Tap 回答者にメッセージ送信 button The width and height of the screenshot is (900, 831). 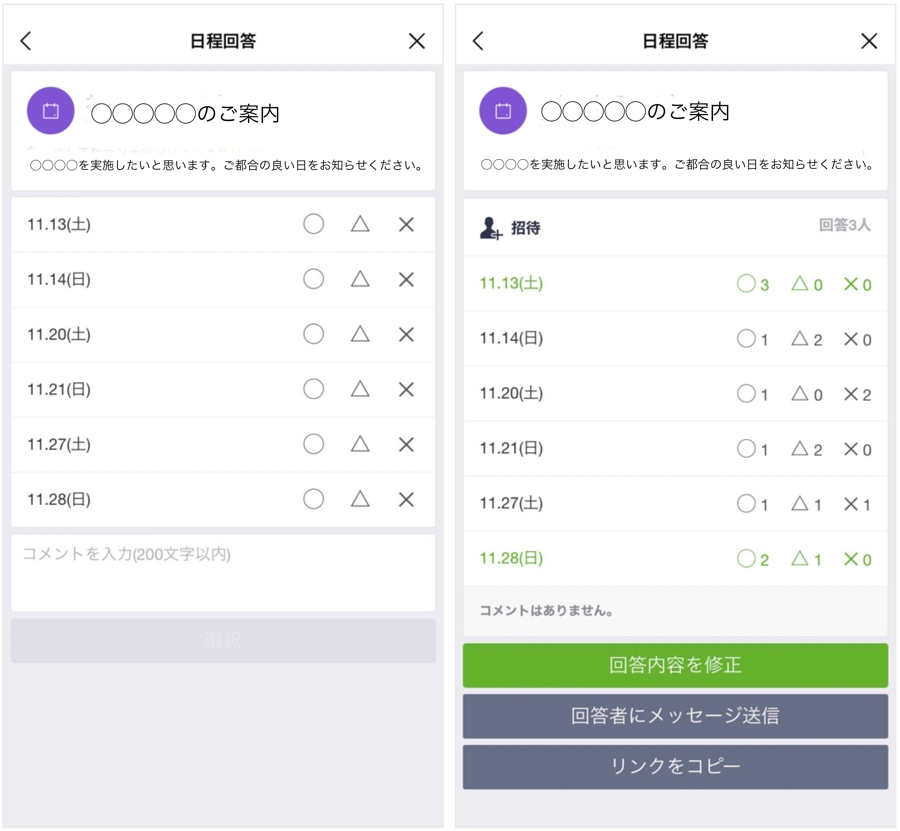675,716
